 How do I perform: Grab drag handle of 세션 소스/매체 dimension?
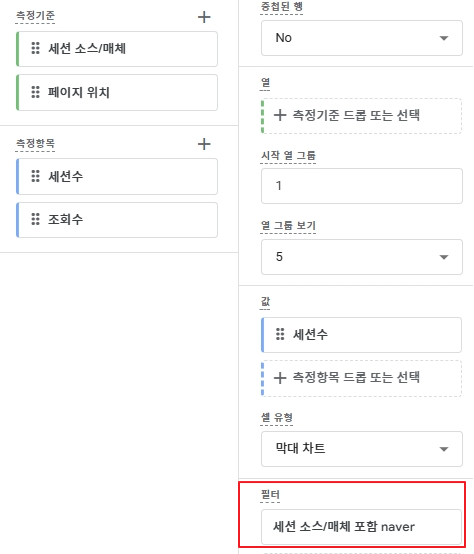point(35,48)
